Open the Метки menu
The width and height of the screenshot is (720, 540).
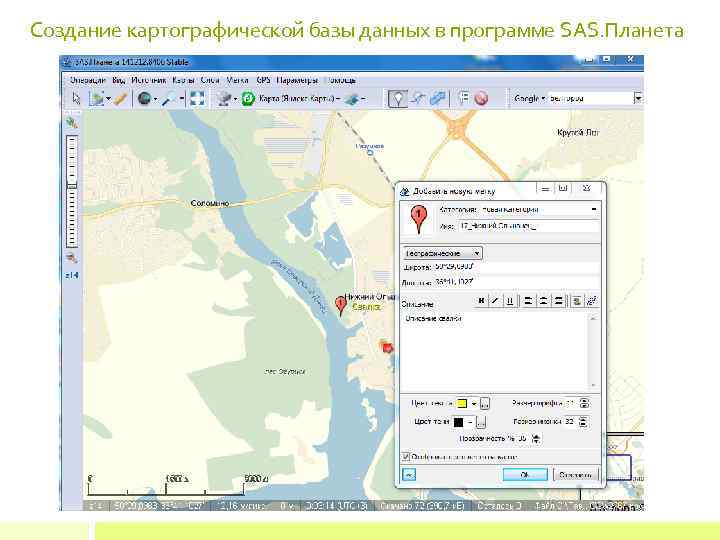coord(237,80)
